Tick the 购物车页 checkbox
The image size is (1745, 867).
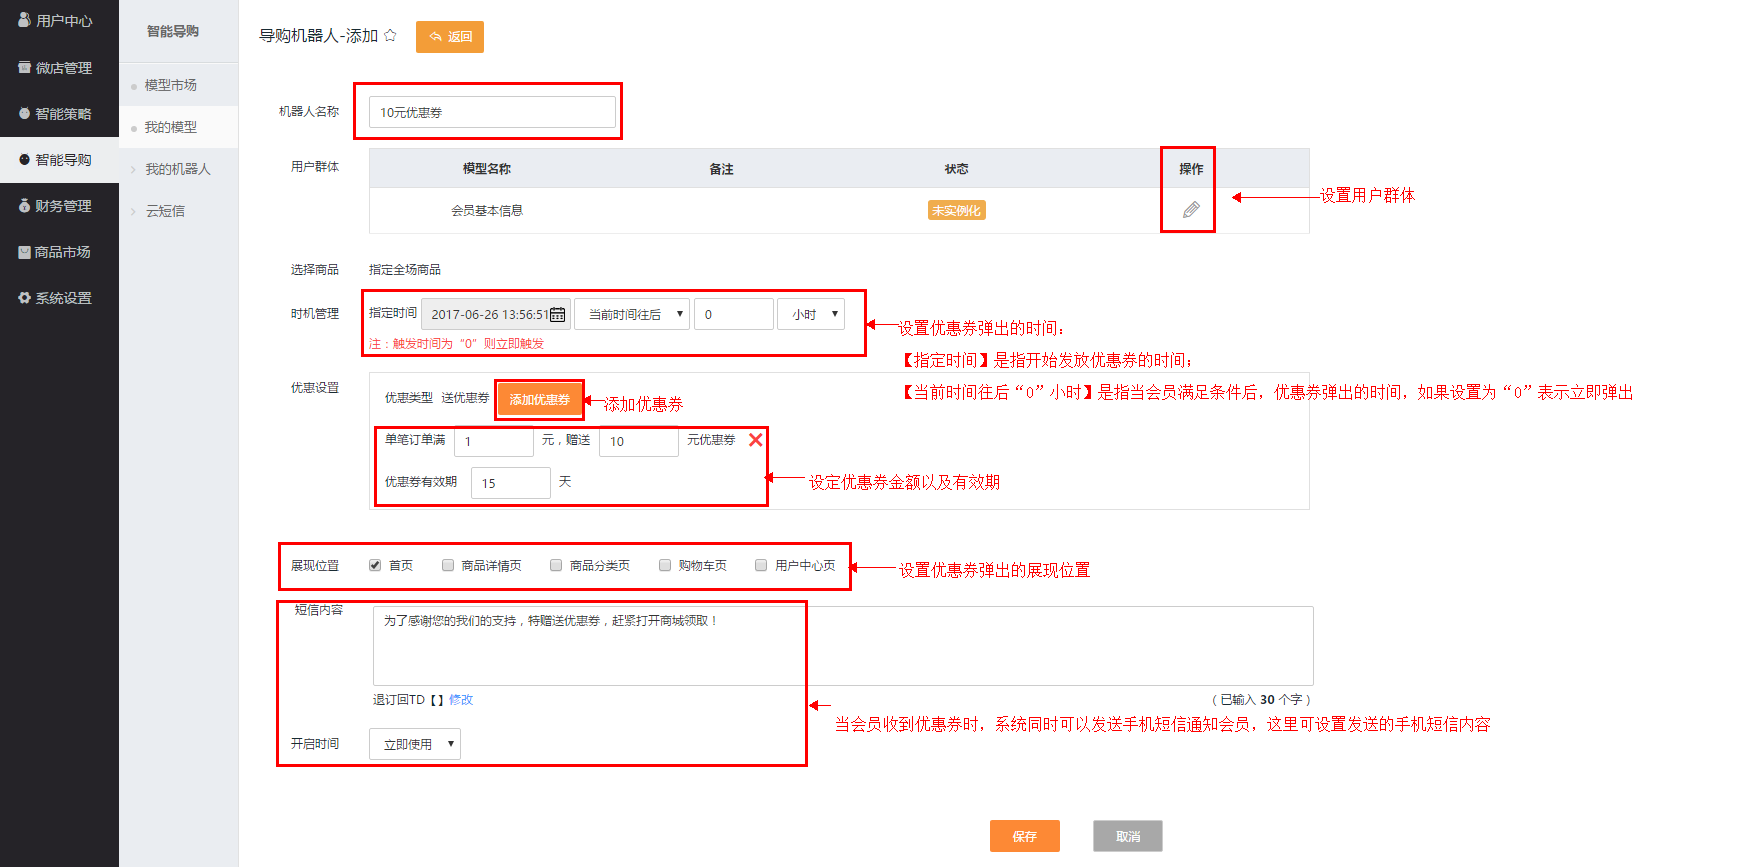click(665, 565)
